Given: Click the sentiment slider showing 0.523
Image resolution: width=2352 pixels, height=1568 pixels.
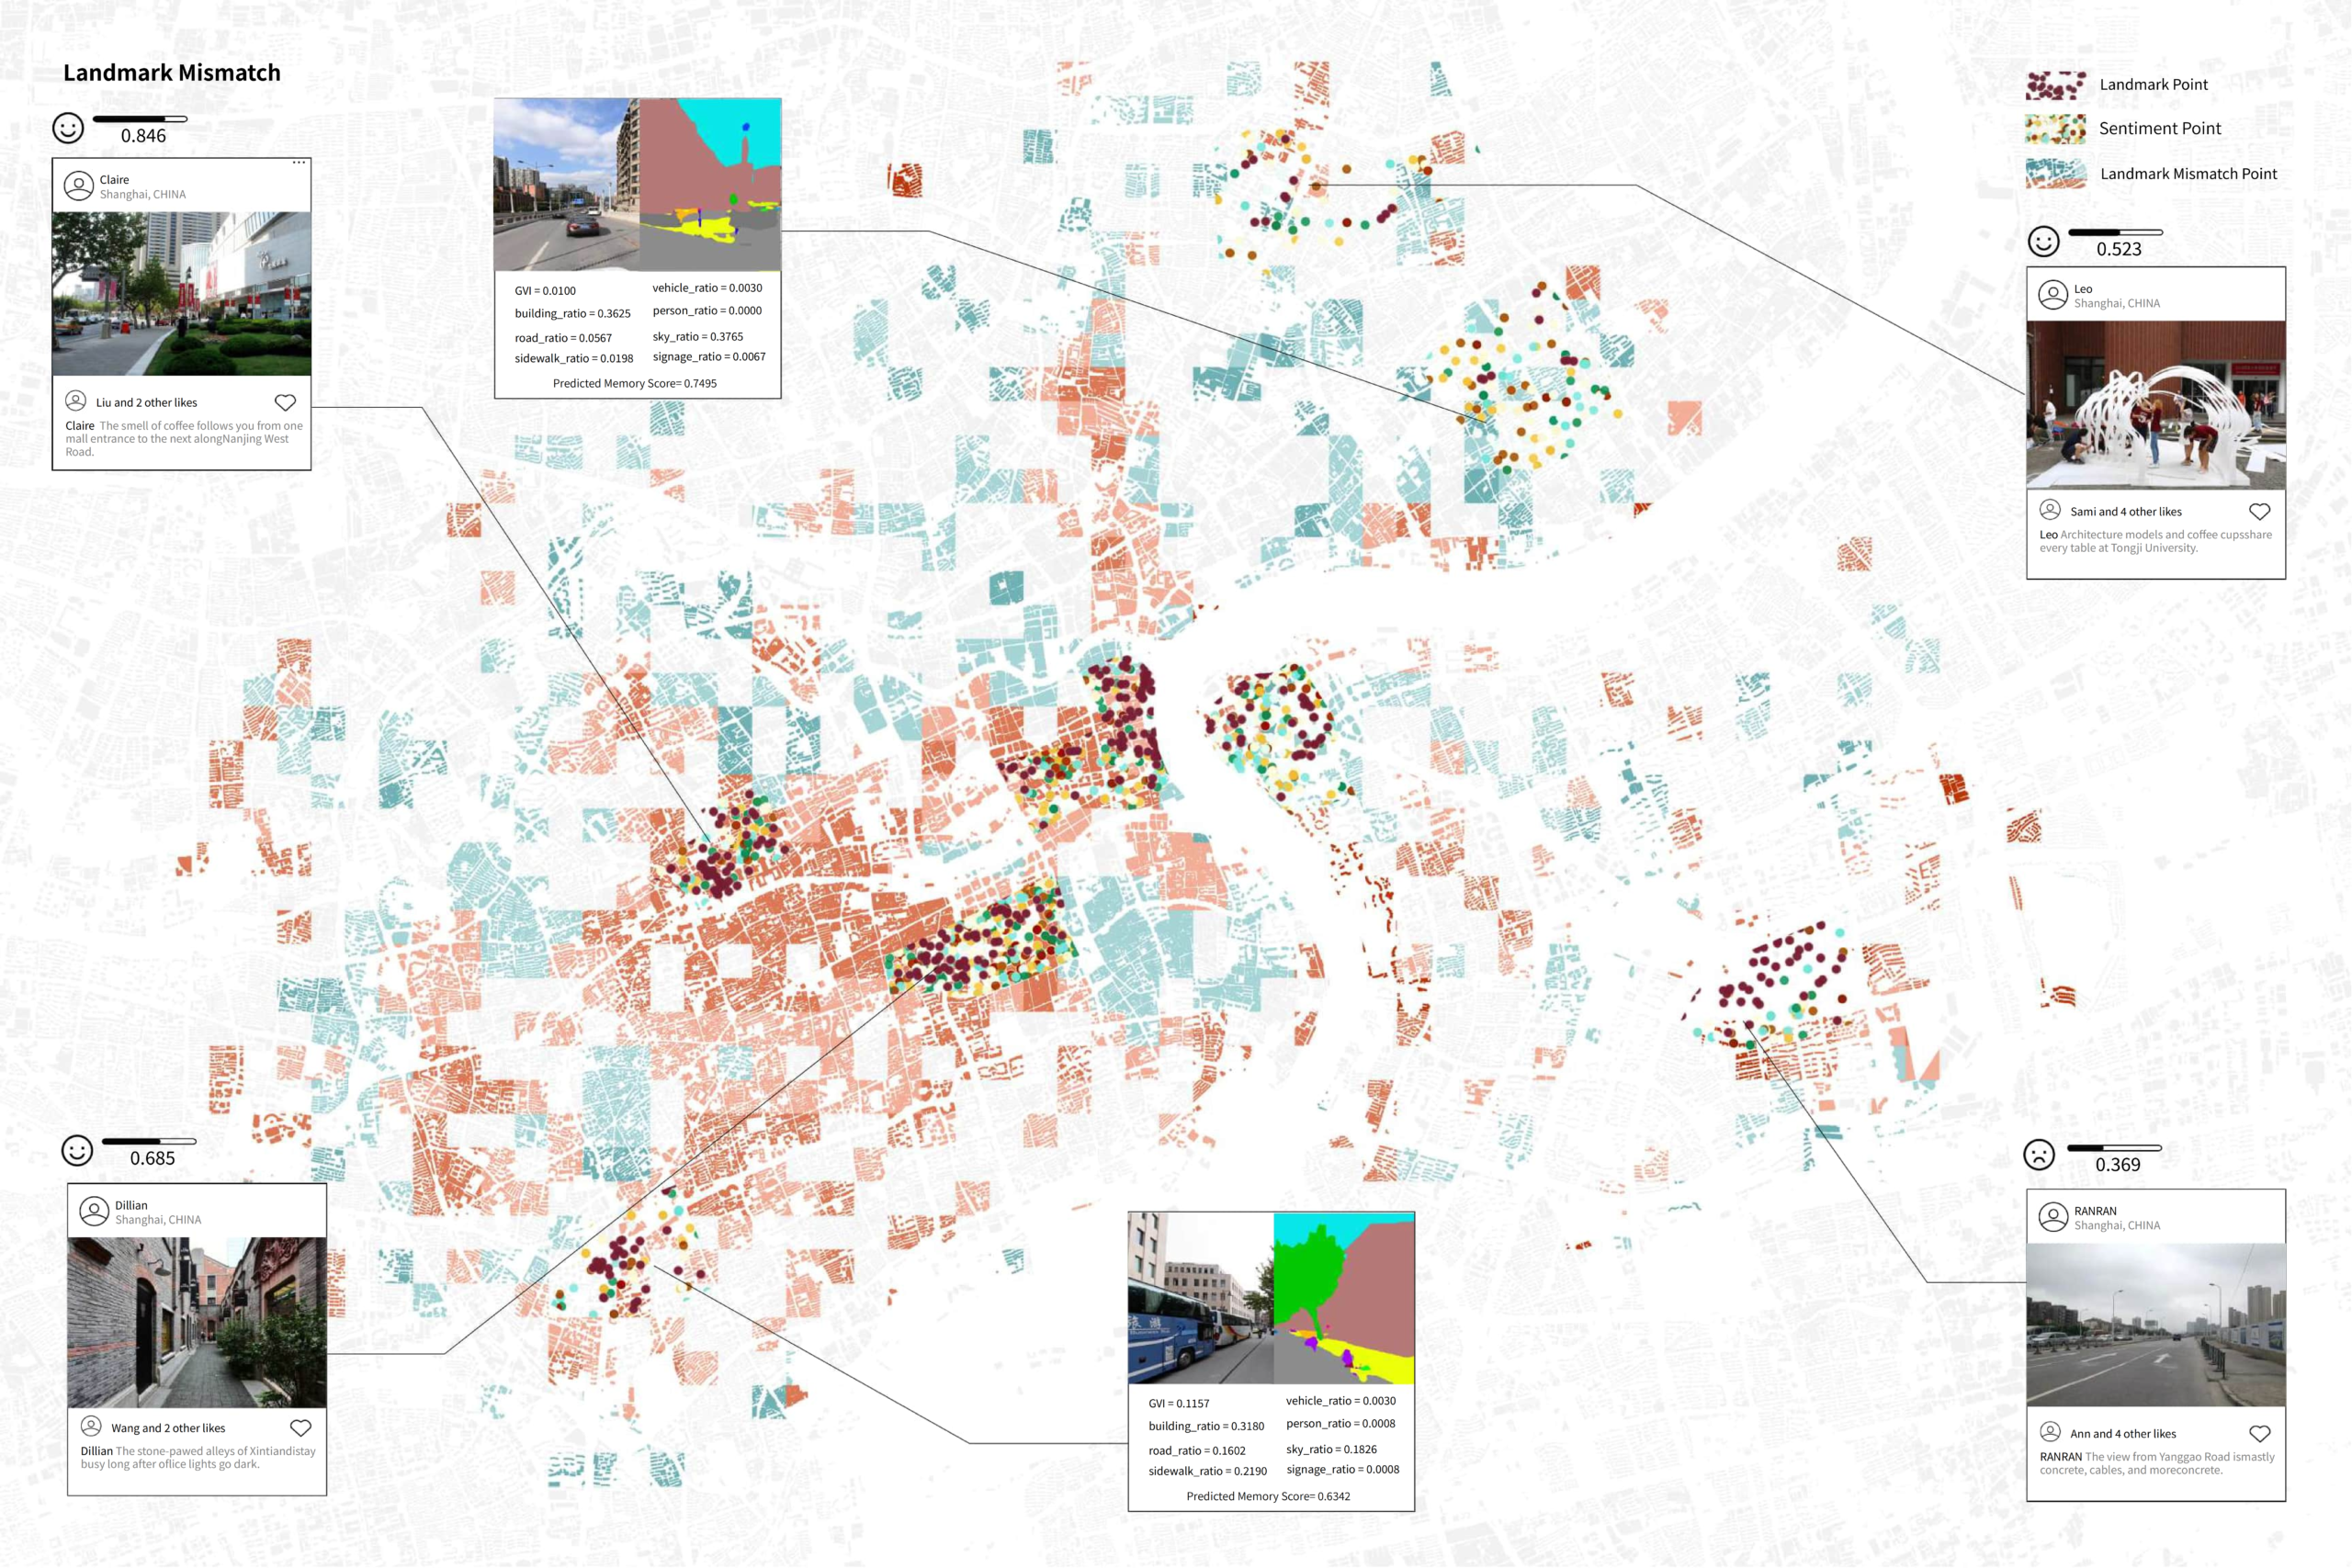Looking at the screenshot, I should coord(2114,232).
